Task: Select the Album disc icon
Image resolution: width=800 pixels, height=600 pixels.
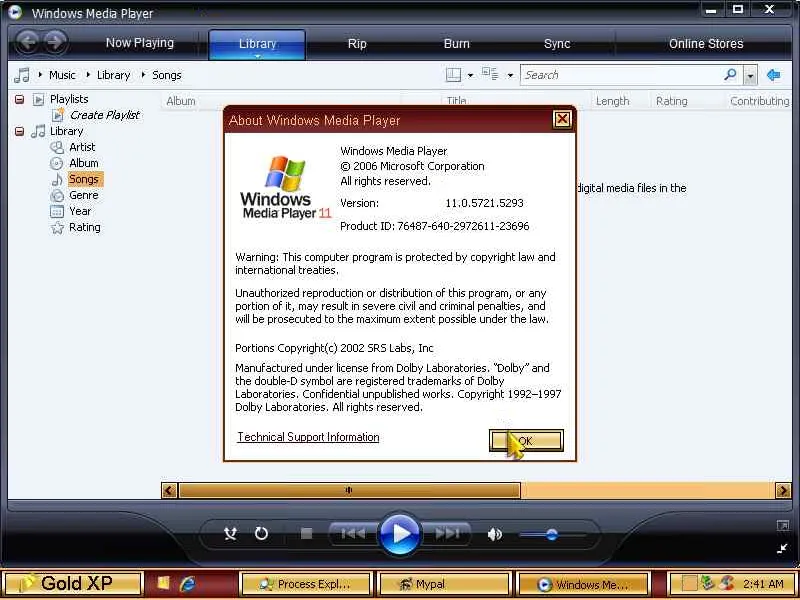Action: tap(57, 163)
